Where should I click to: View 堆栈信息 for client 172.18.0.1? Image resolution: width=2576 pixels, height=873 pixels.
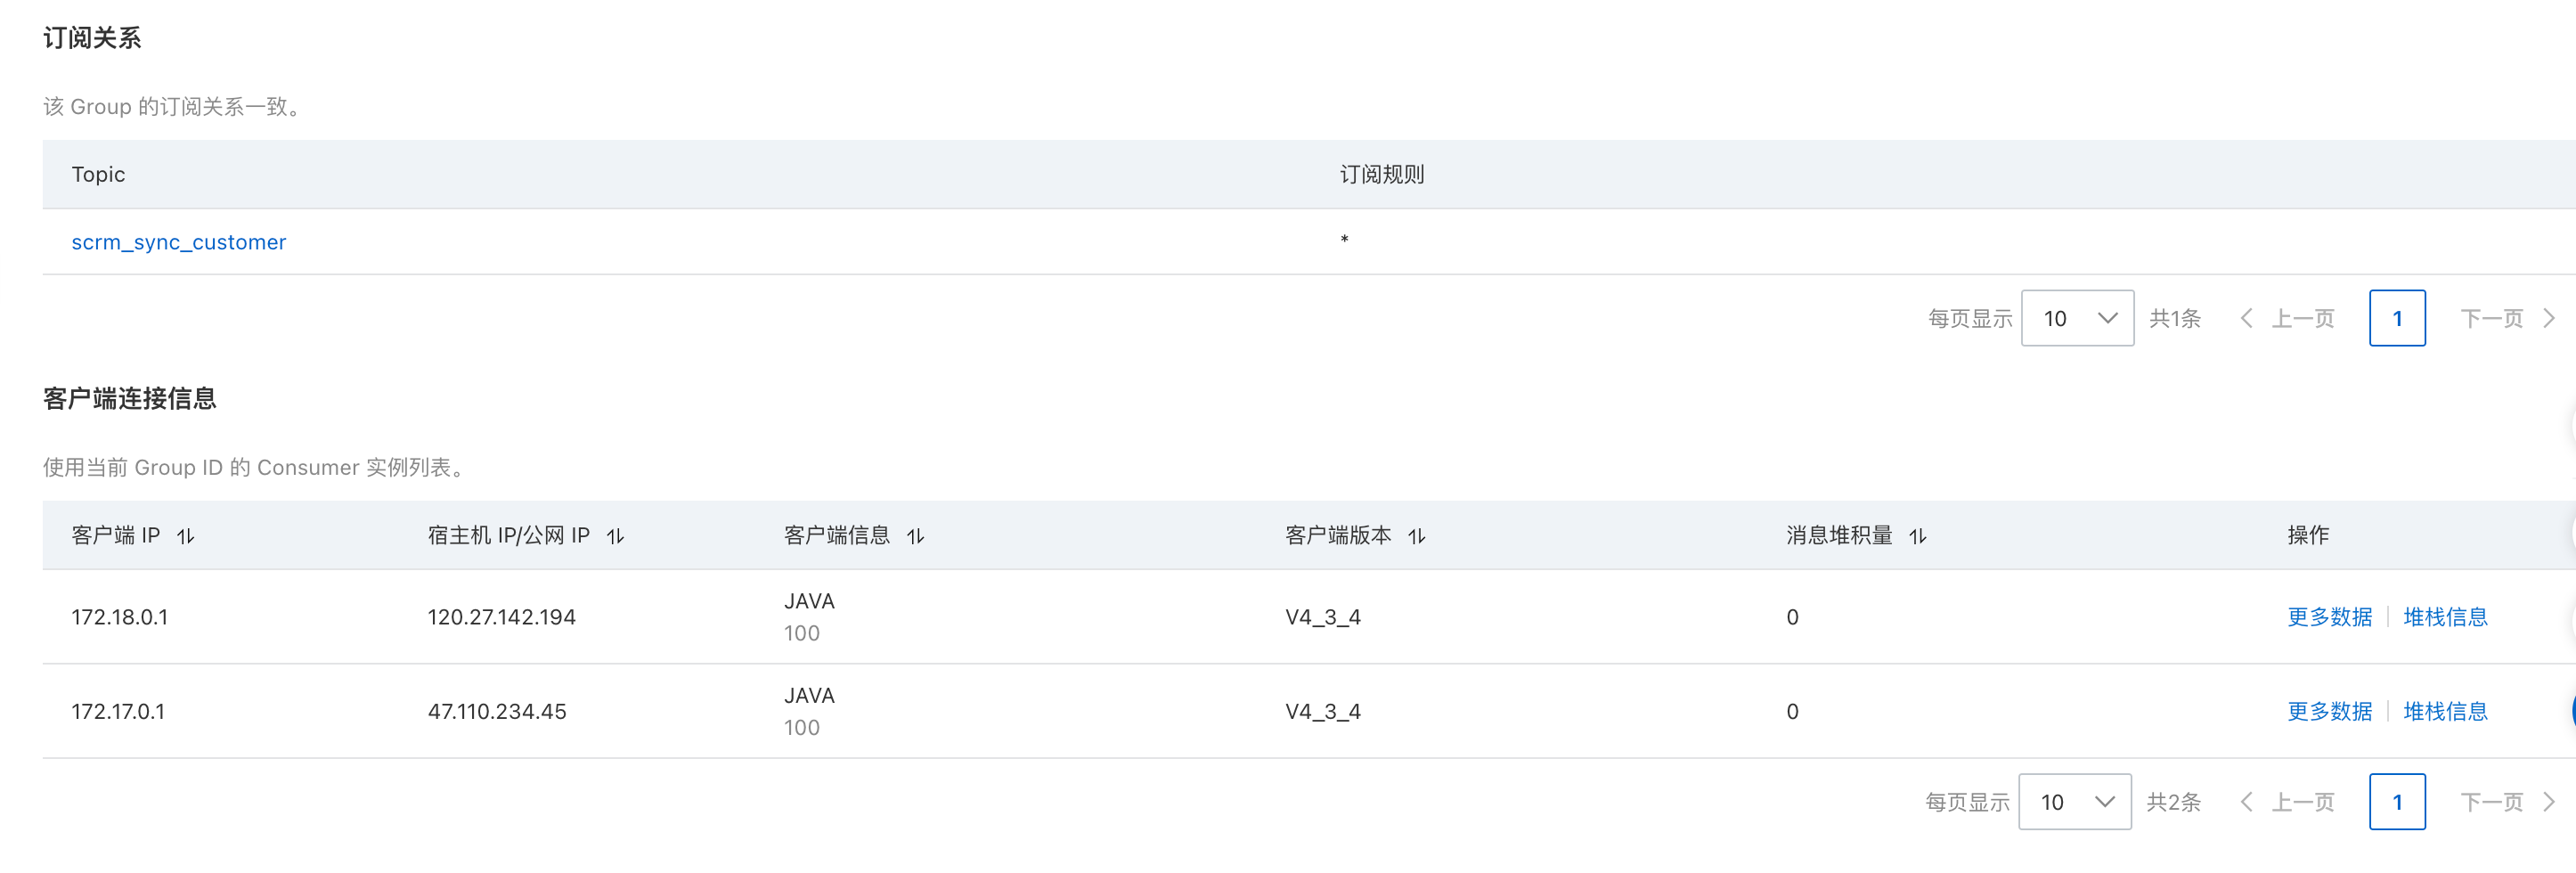2445,617
